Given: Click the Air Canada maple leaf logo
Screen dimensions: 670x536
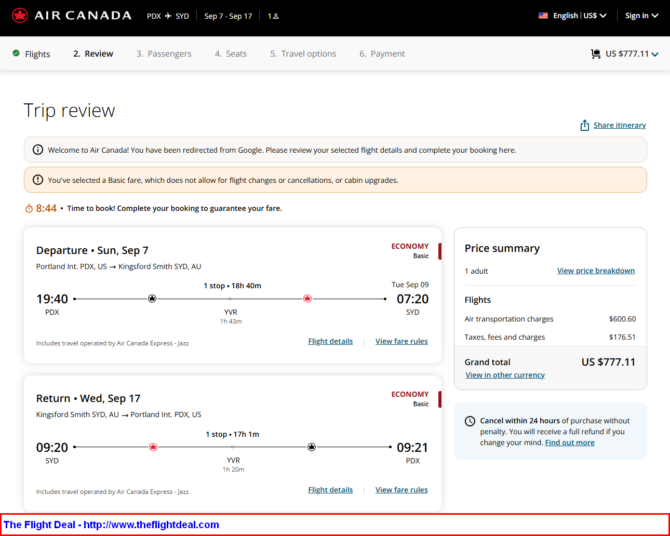Looking at the screenshot, I should (x=20, y=15).
